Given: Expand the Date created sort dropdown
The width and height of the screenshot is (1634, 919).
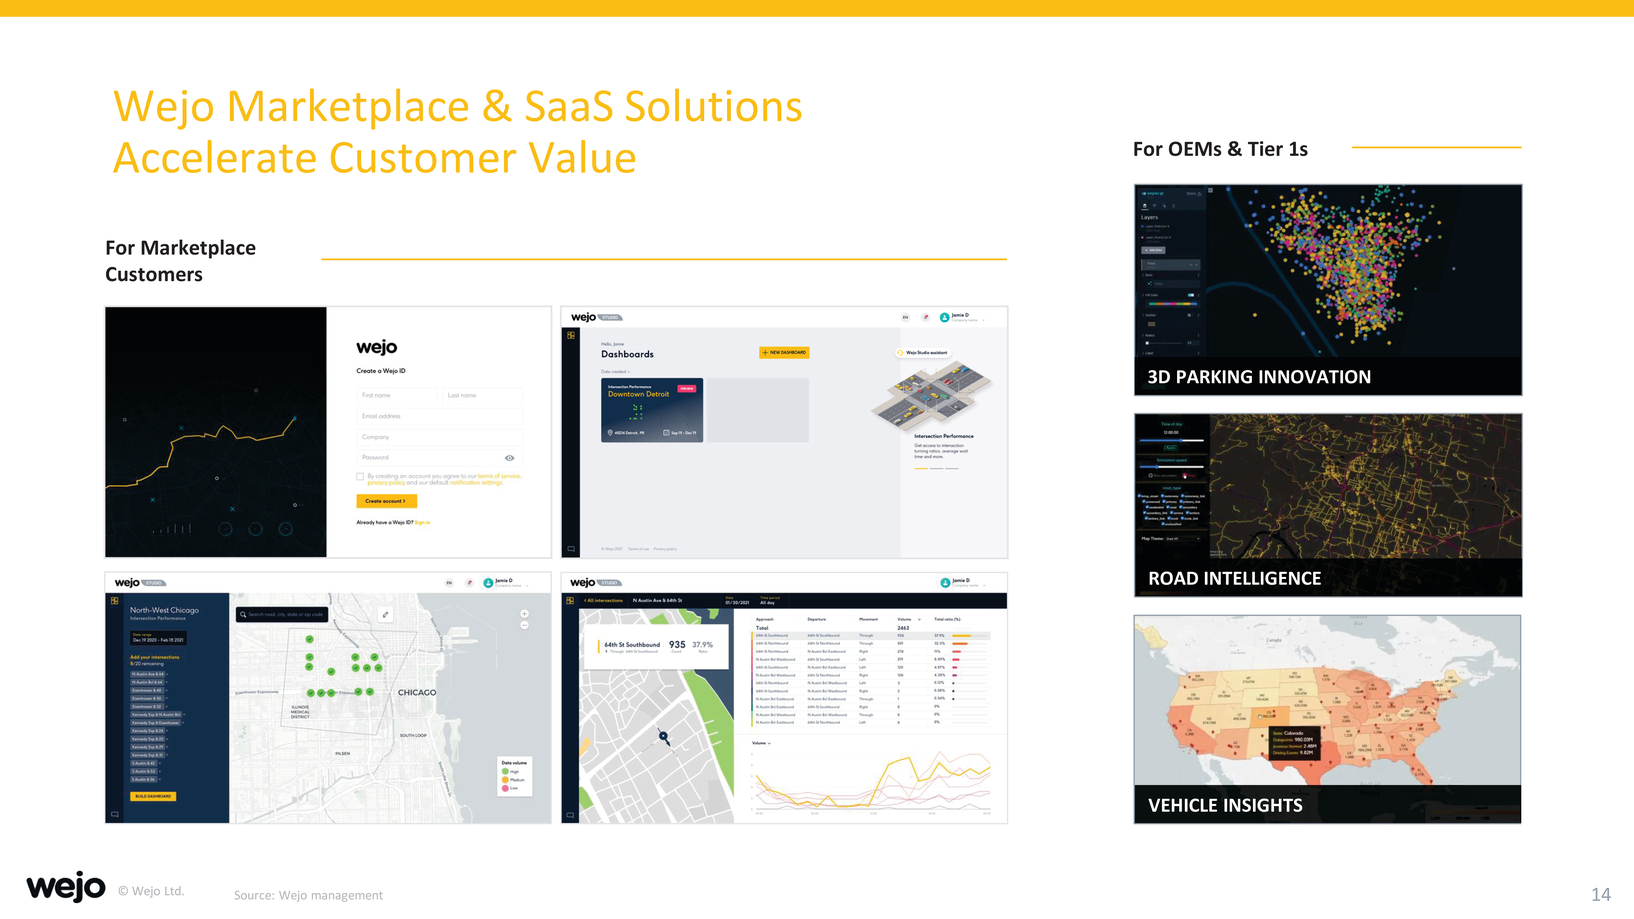Looking at the screenshot, I should pyautogui.click(x=616, y=372).
